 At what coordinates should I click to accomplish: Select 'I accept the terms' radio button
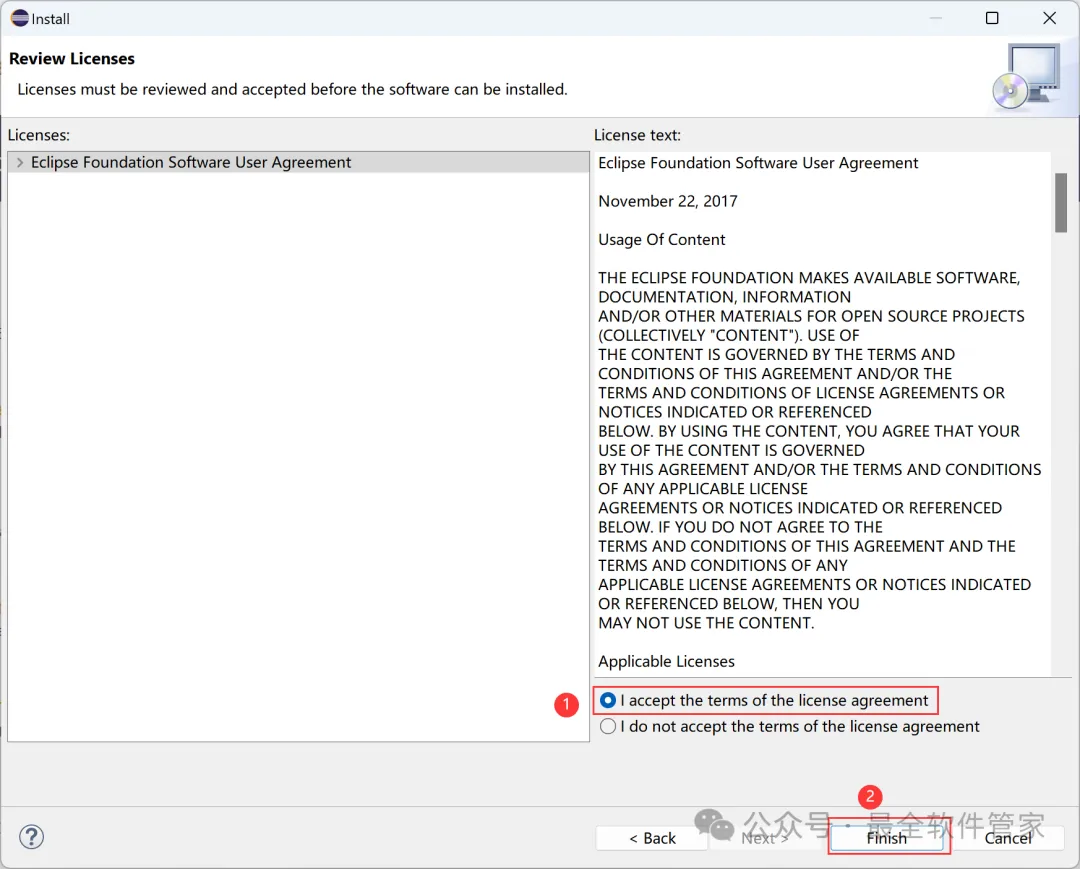point(608,700)
